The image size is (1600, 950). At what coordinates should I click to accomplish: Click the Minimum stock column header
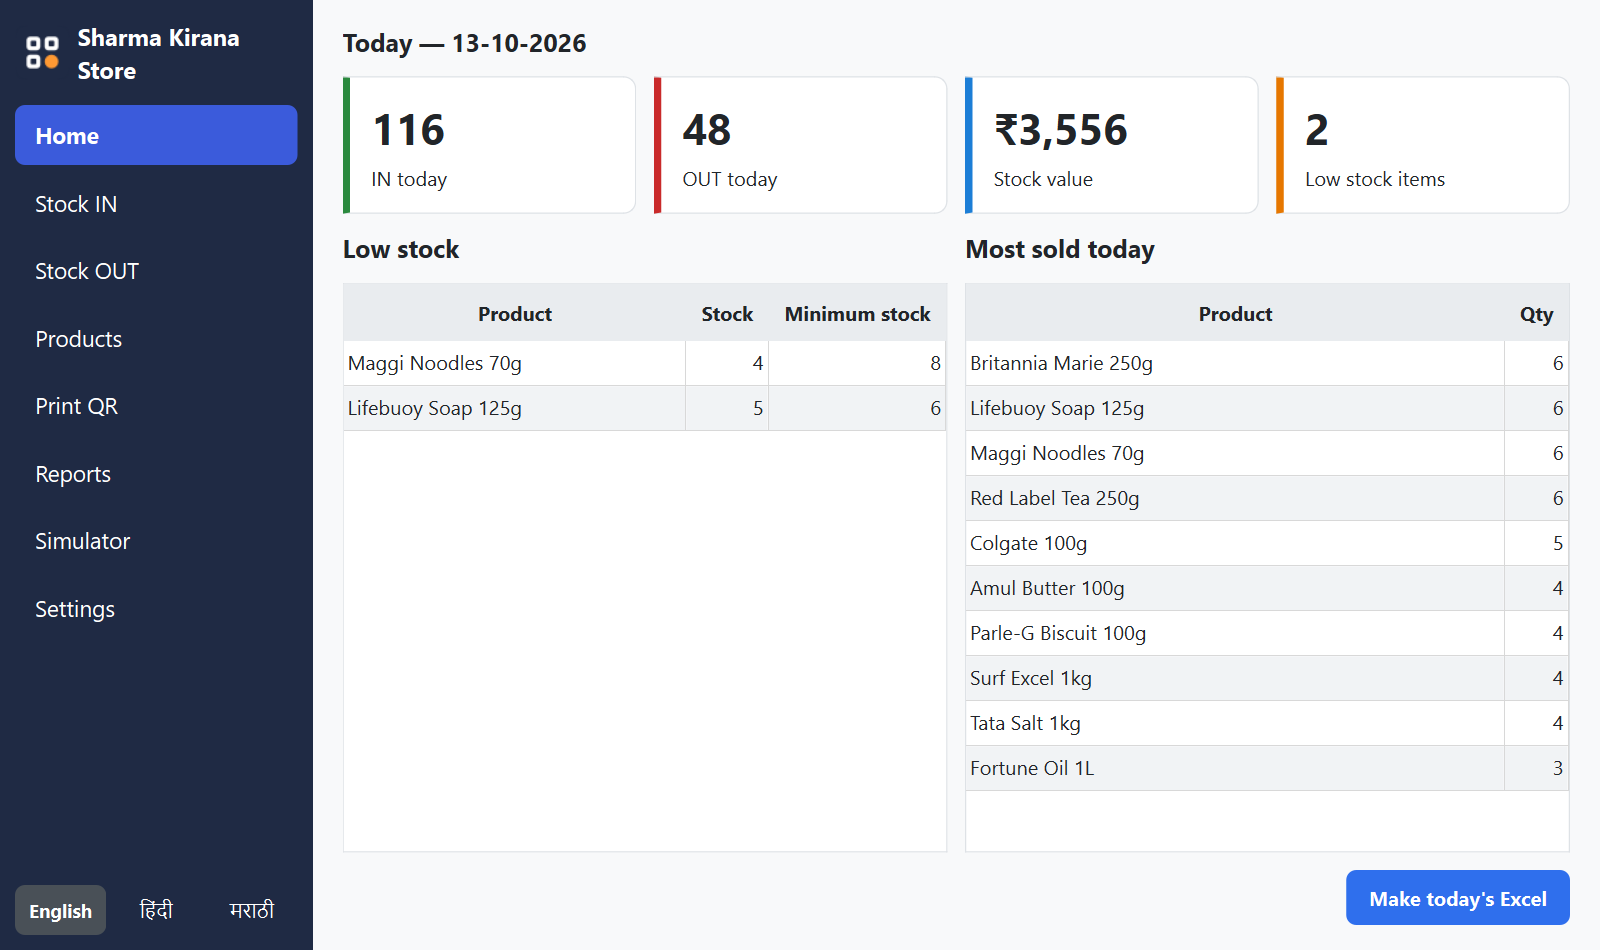pyautogui.click(x=857, y=314)
